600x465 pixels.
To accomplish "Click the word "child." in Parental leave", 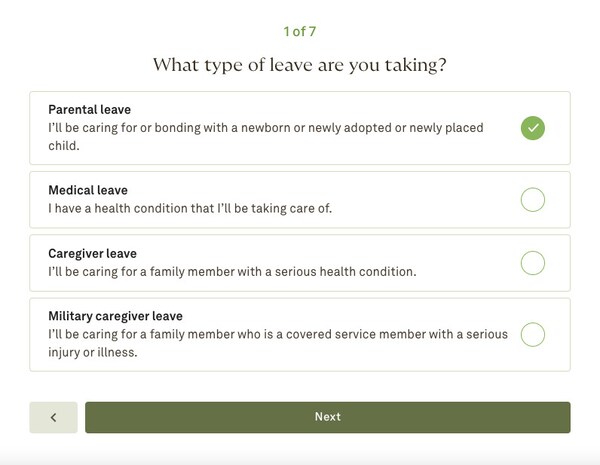I will 63,146.
